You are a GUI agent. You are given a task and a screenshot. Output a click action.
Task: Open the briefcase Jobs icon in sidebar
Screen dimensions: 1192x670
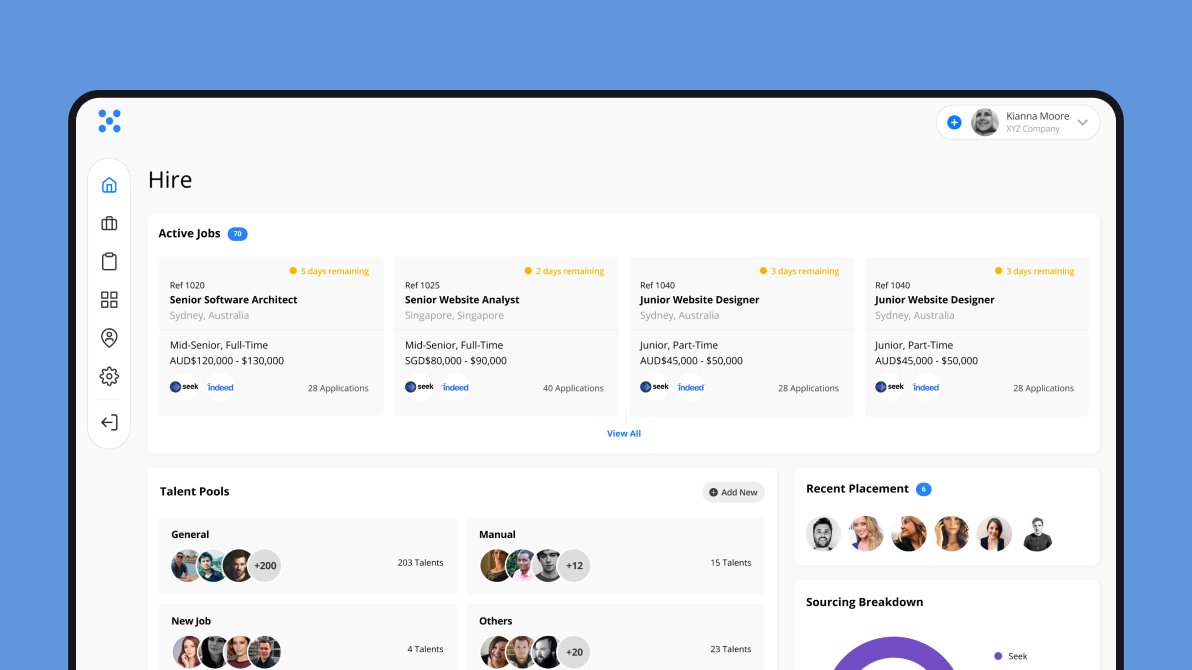tap(109, 223)
